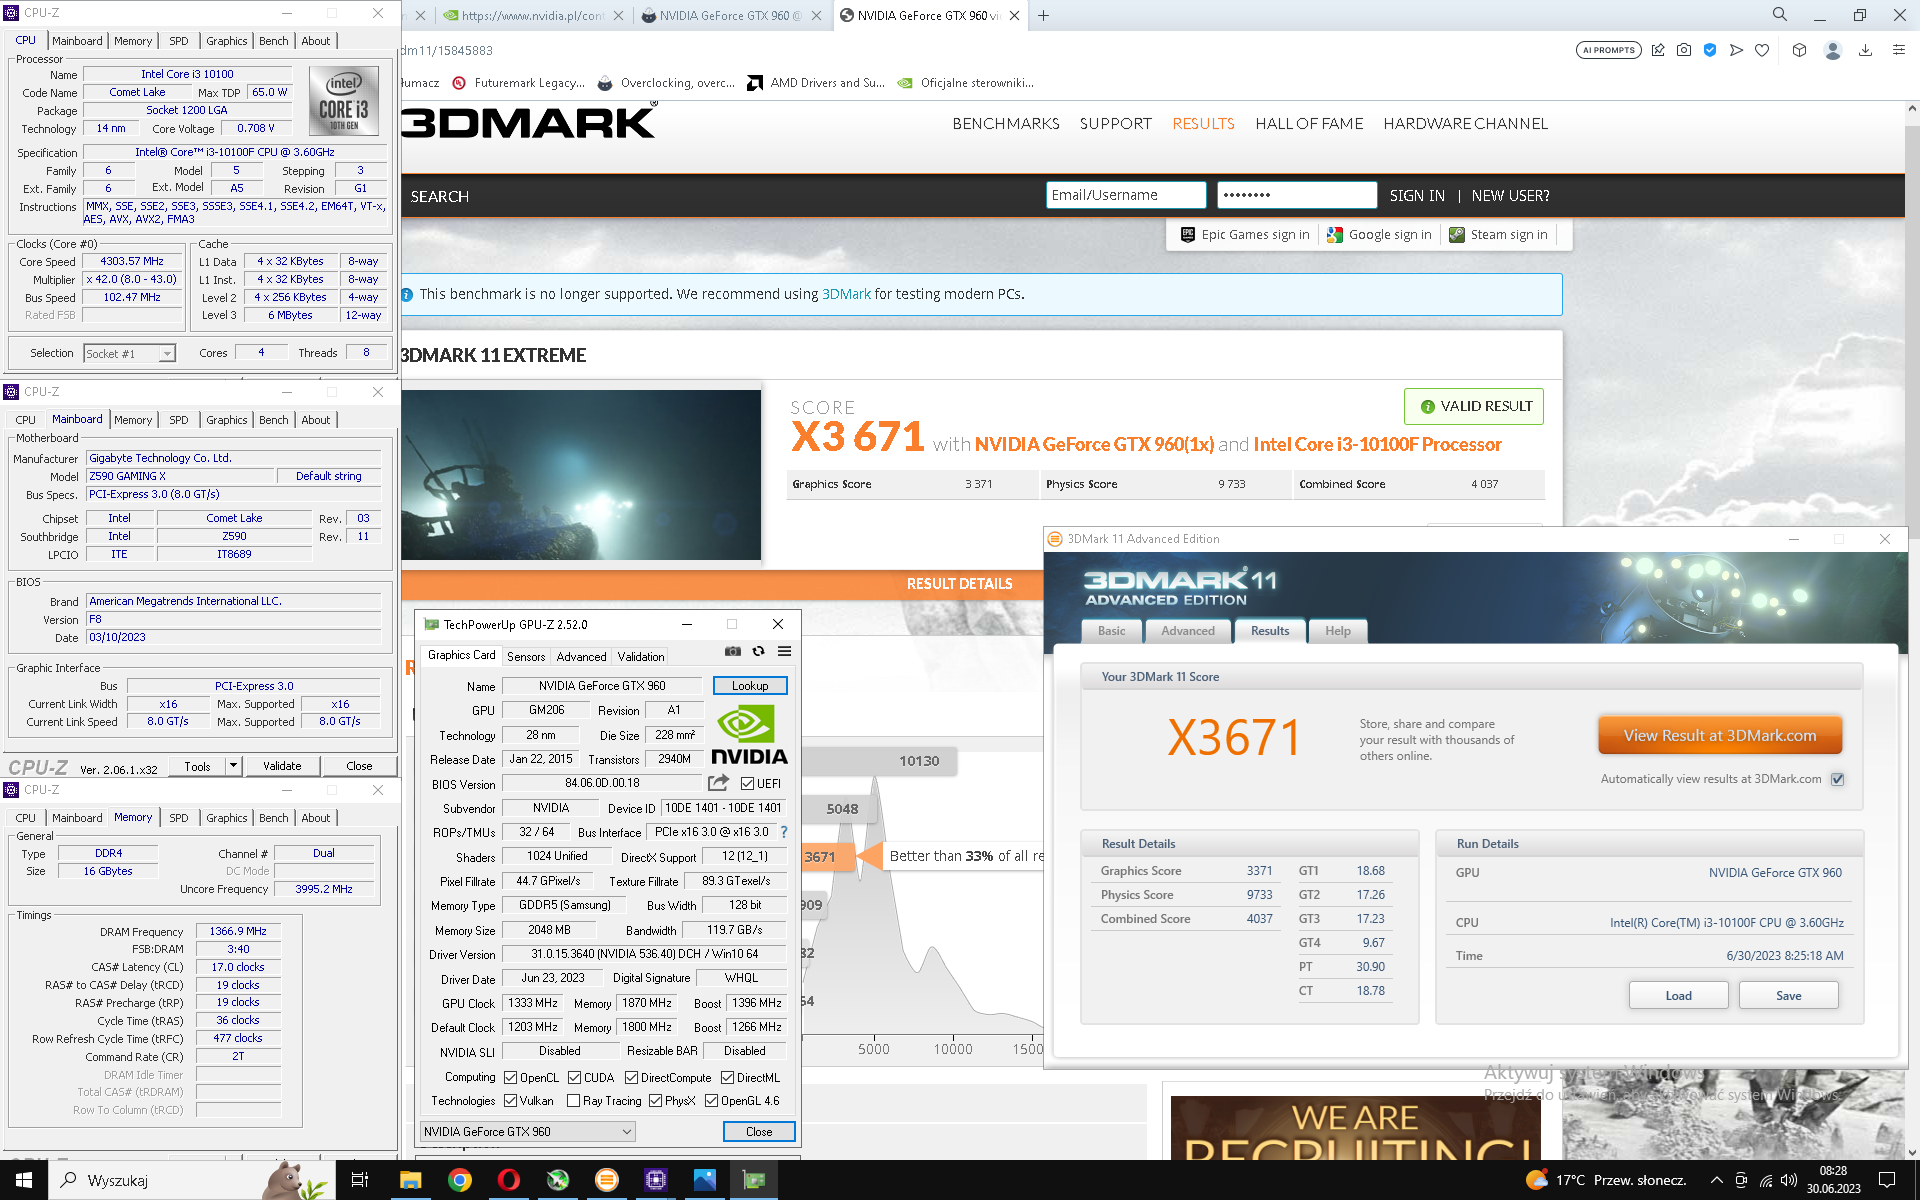Click the Email/Username input field
Viewport: 1920px width, 1200px height.
point(1126,195)
